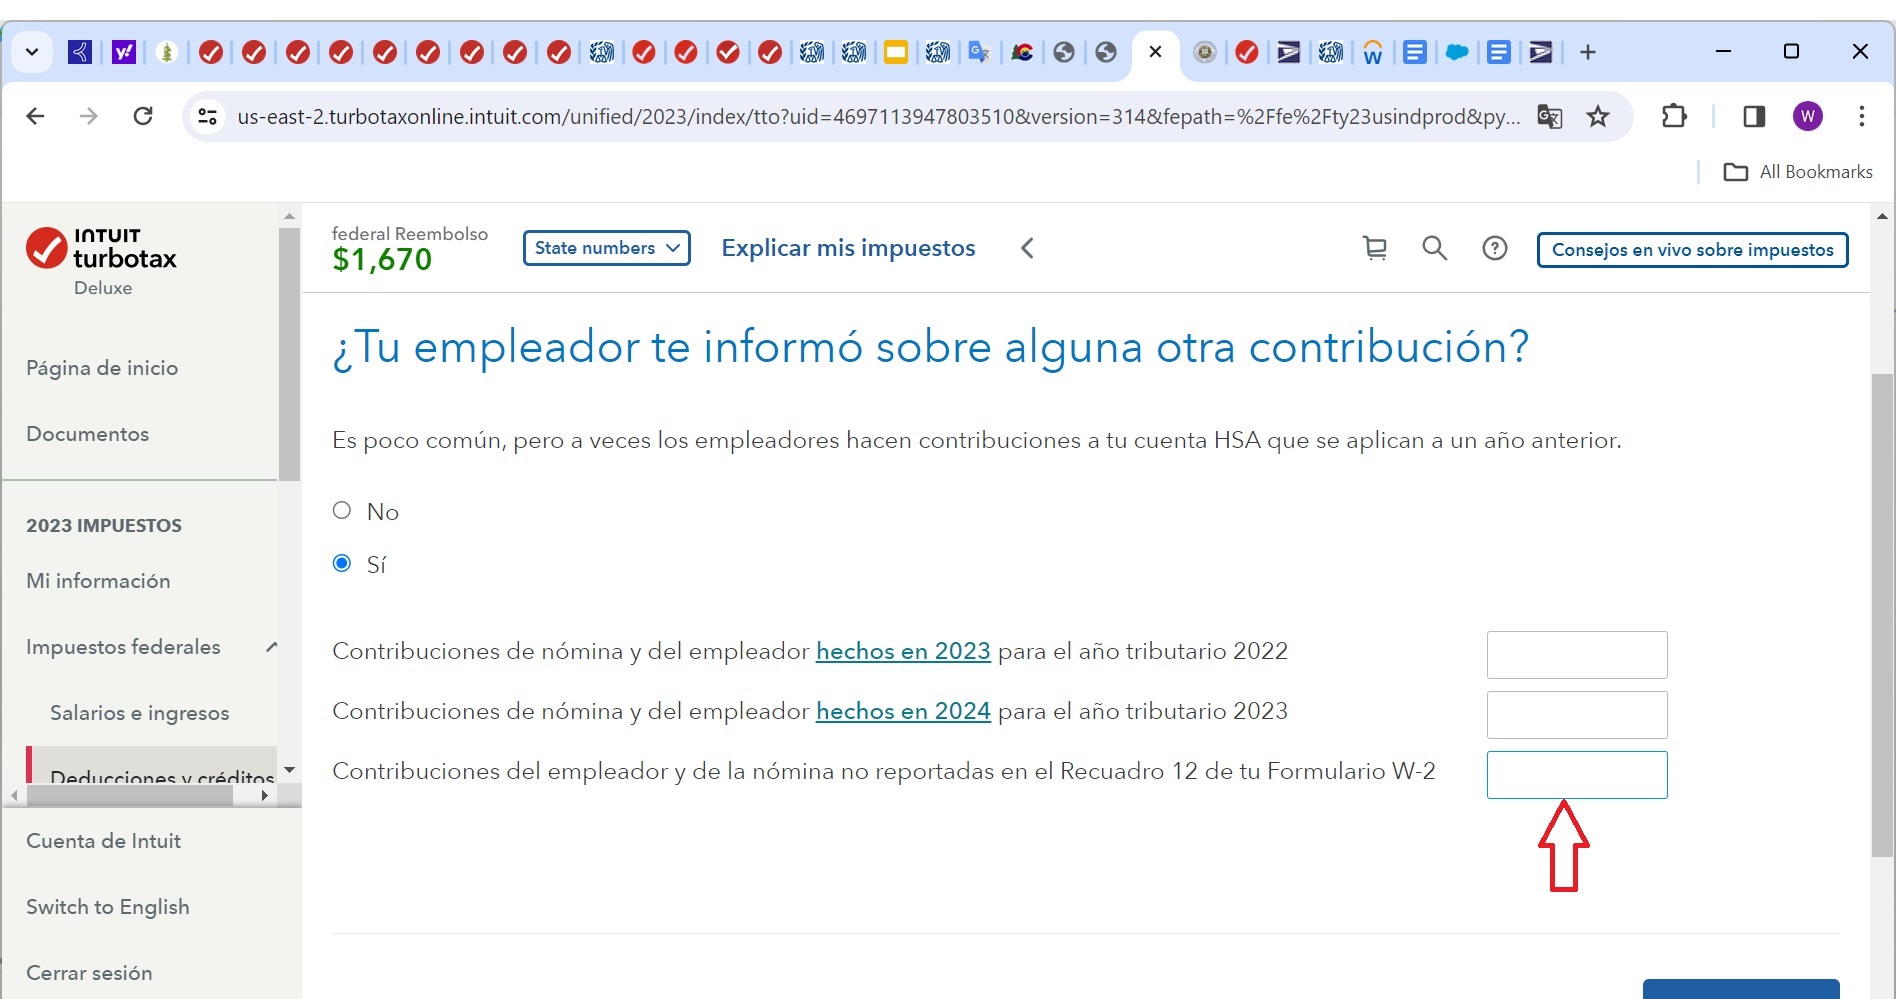Screen dimensions: 1896x999
Task: Switch to the Workday tab
Action: (1373, 52)
